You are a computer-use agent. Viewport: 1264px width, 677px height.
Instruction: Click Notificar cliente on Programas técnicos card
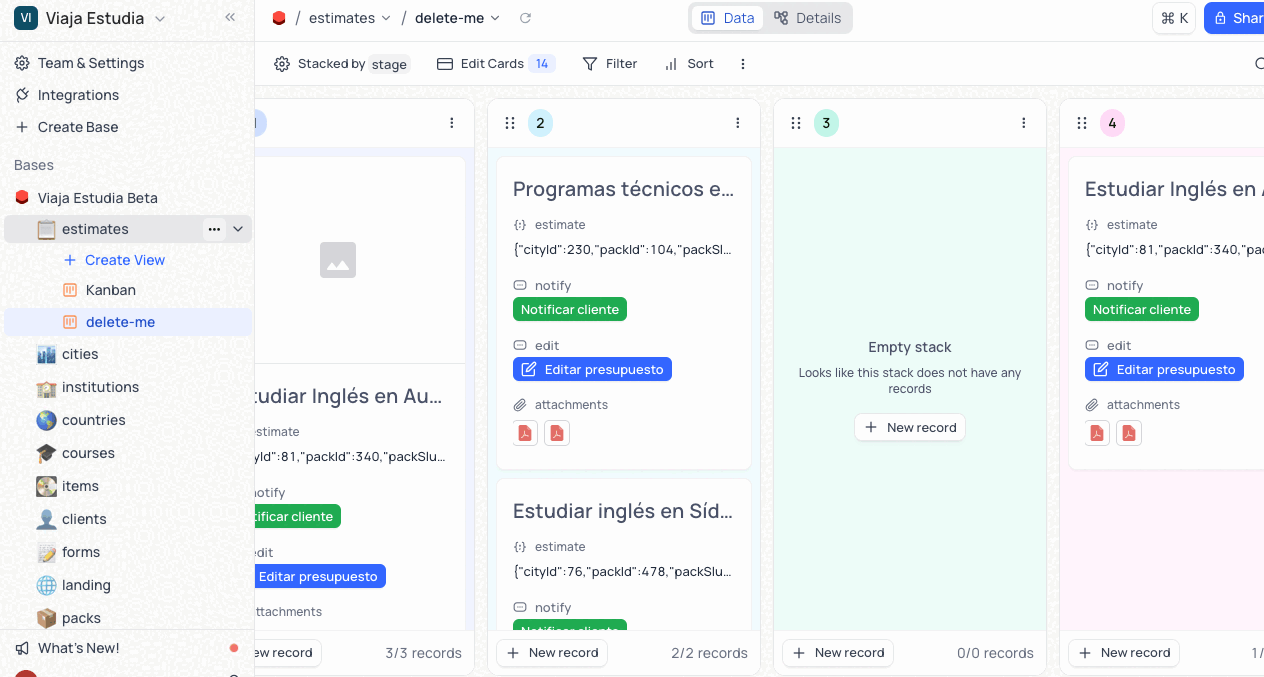point(570,309)
